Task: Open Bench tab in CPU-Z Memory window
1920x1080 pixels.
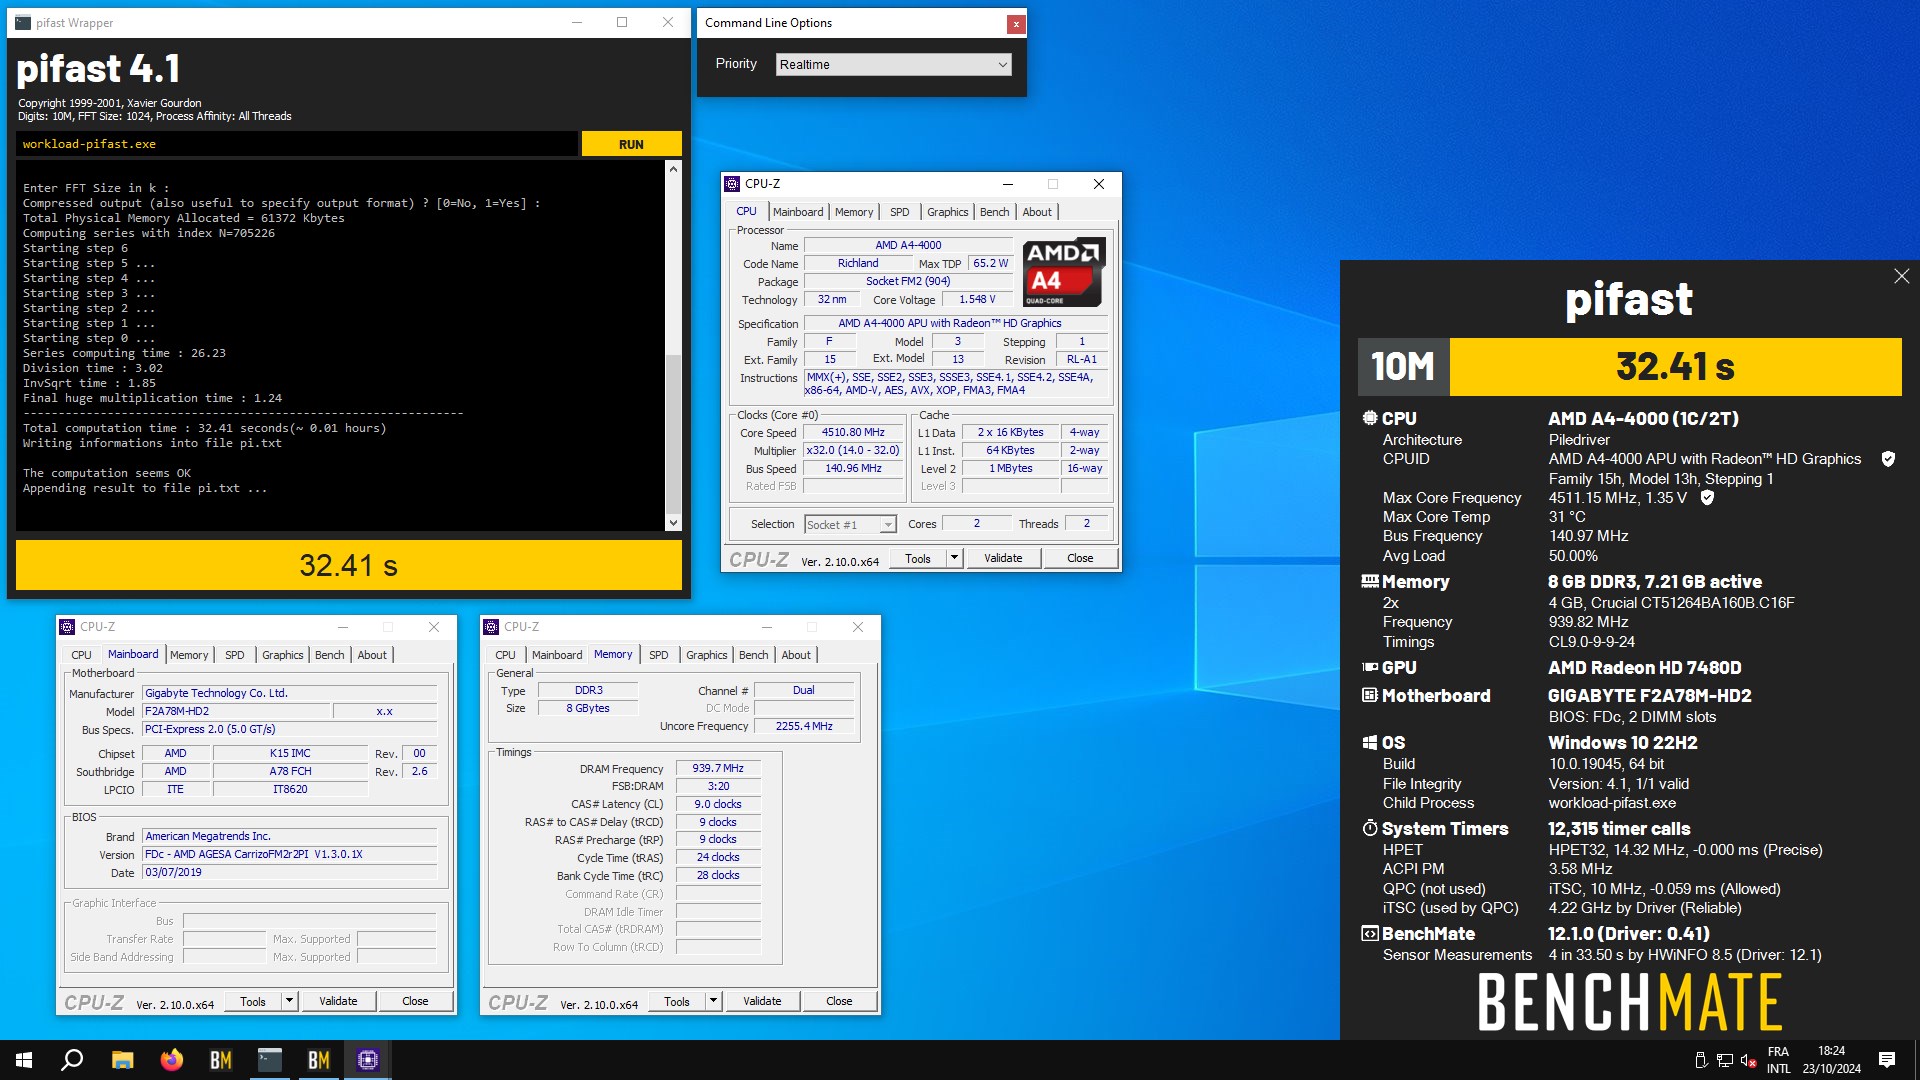Action: pos(754,655)
